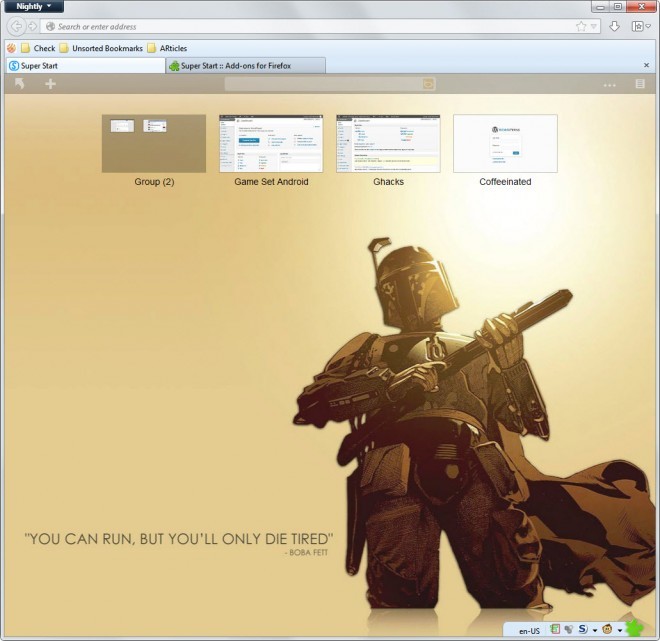This screenshot has height=641, width=660.
Task: Click the Coffeeinated label
Action: (x=505, y=182)
